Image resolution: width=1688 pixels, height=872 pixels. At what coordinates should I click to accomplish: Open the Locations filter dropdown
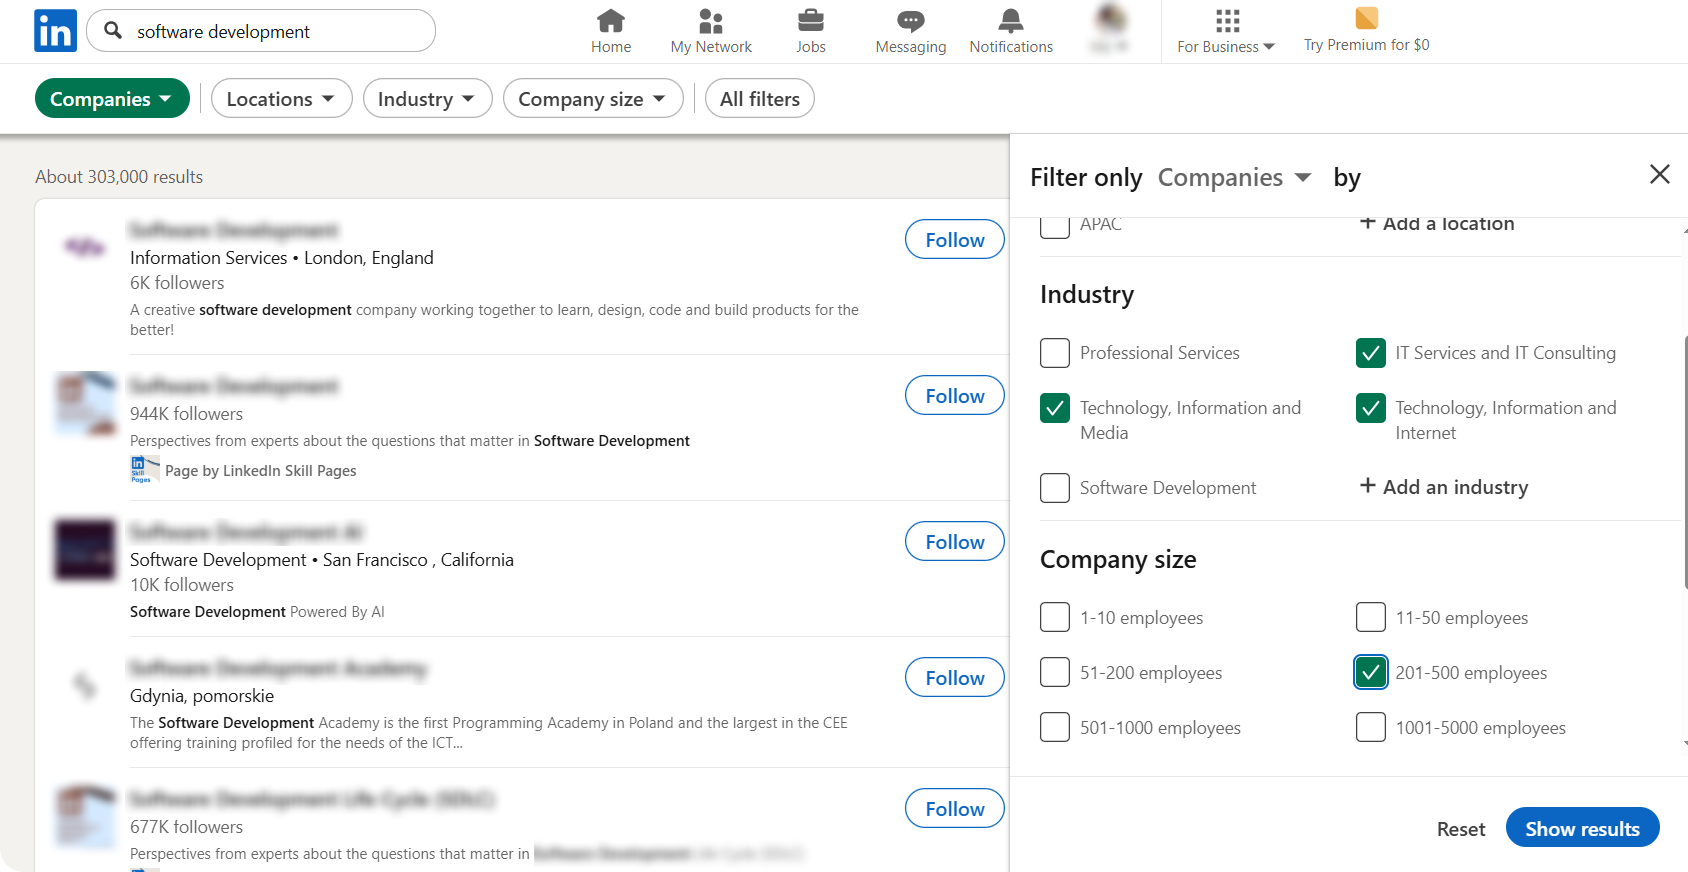click(281, 98)
